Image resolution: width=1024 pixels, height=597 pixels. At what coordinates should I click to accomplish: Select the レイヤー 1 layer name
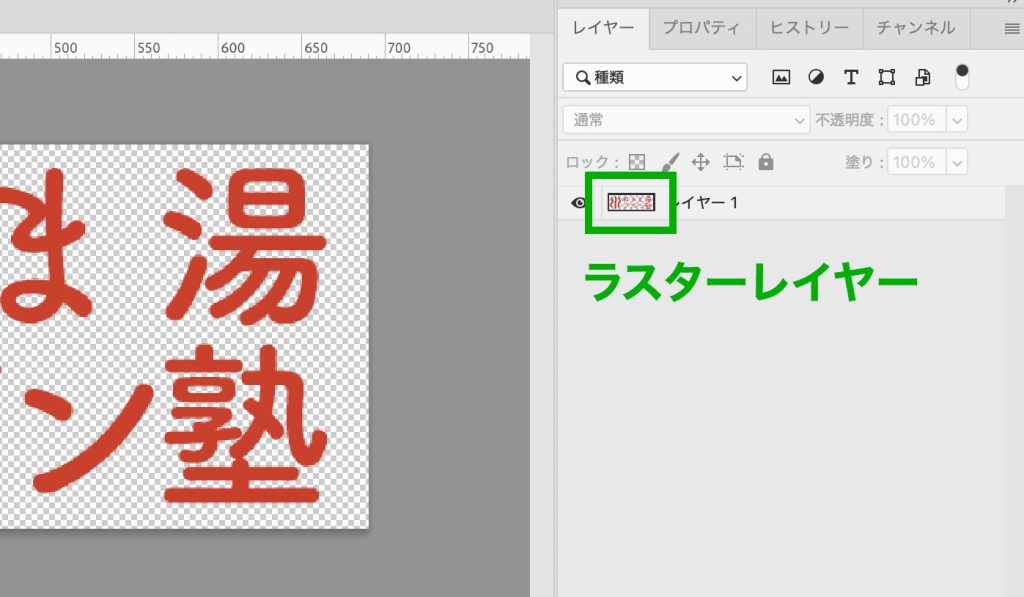[708, 202]
